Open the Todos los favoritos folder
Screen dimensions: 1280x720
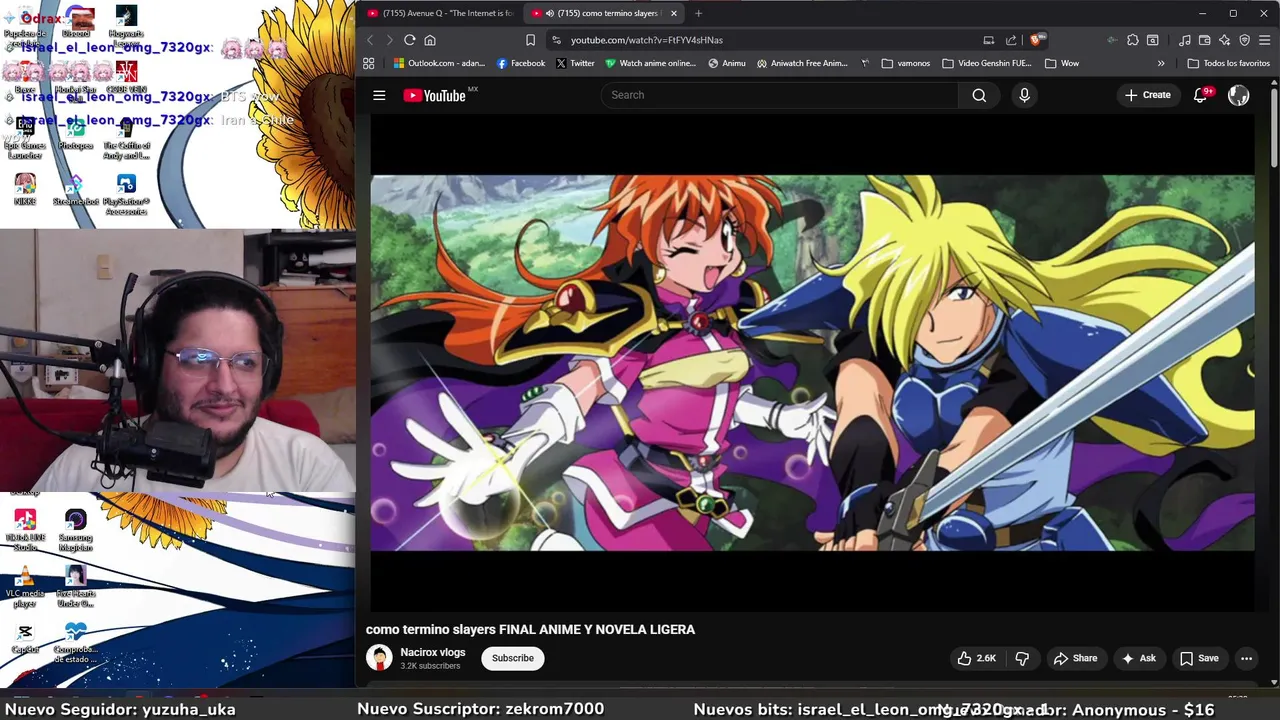[x=1228, y=63]
